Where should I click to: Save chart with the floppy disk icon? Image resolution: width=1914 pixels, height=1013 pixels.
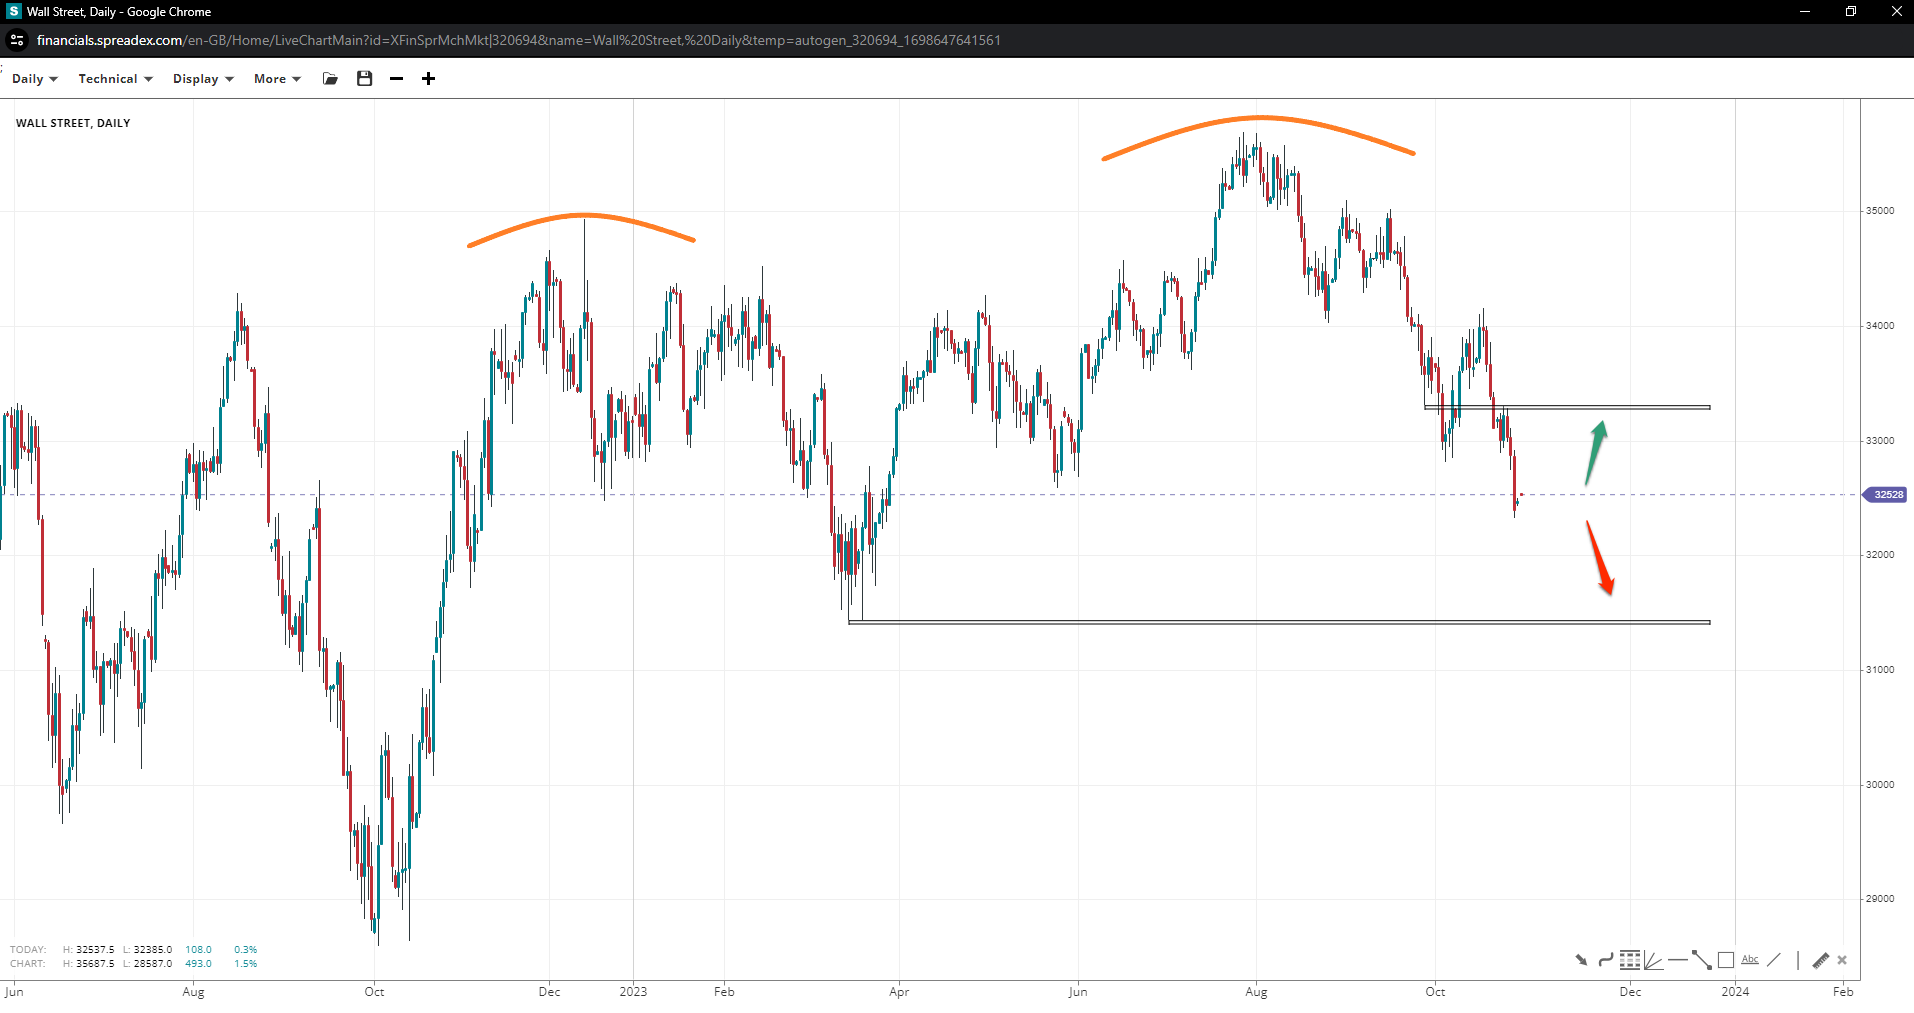coord(364,79)
